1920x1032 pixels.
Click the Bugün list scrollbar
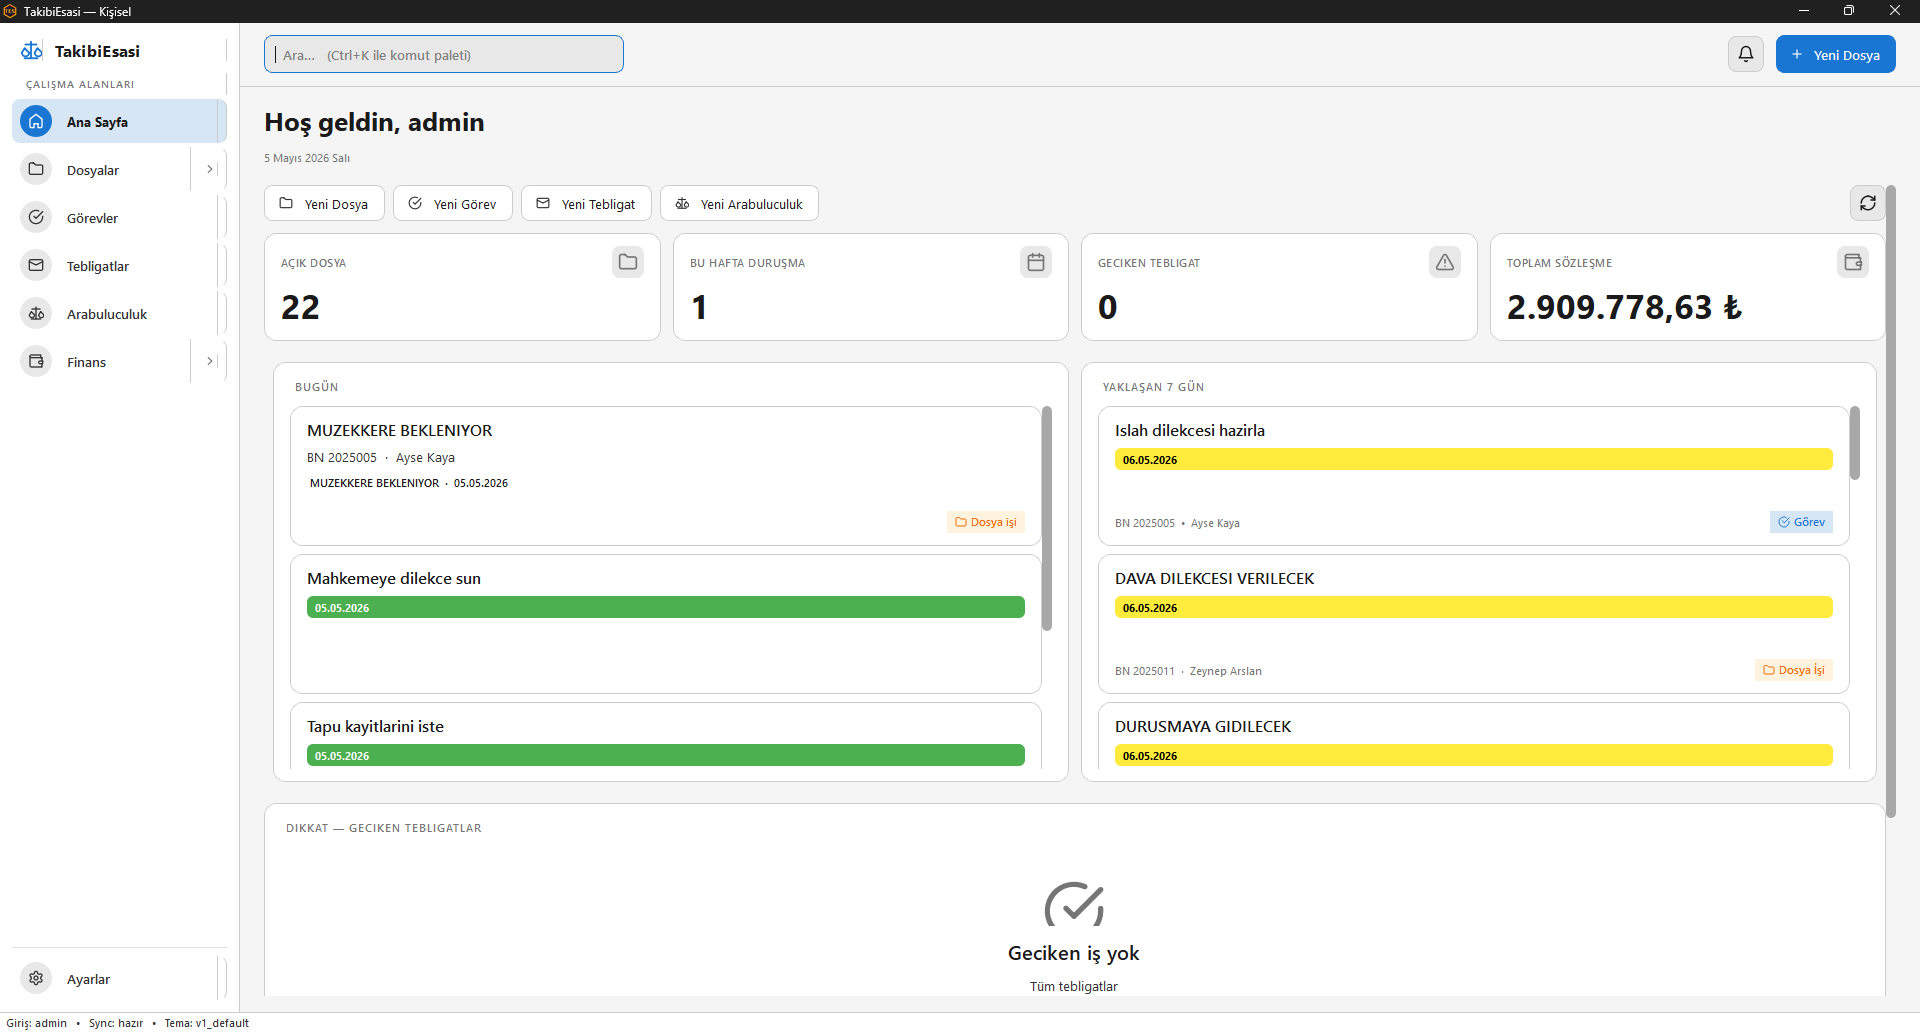pyautogui.click(x=1047, y=518)
